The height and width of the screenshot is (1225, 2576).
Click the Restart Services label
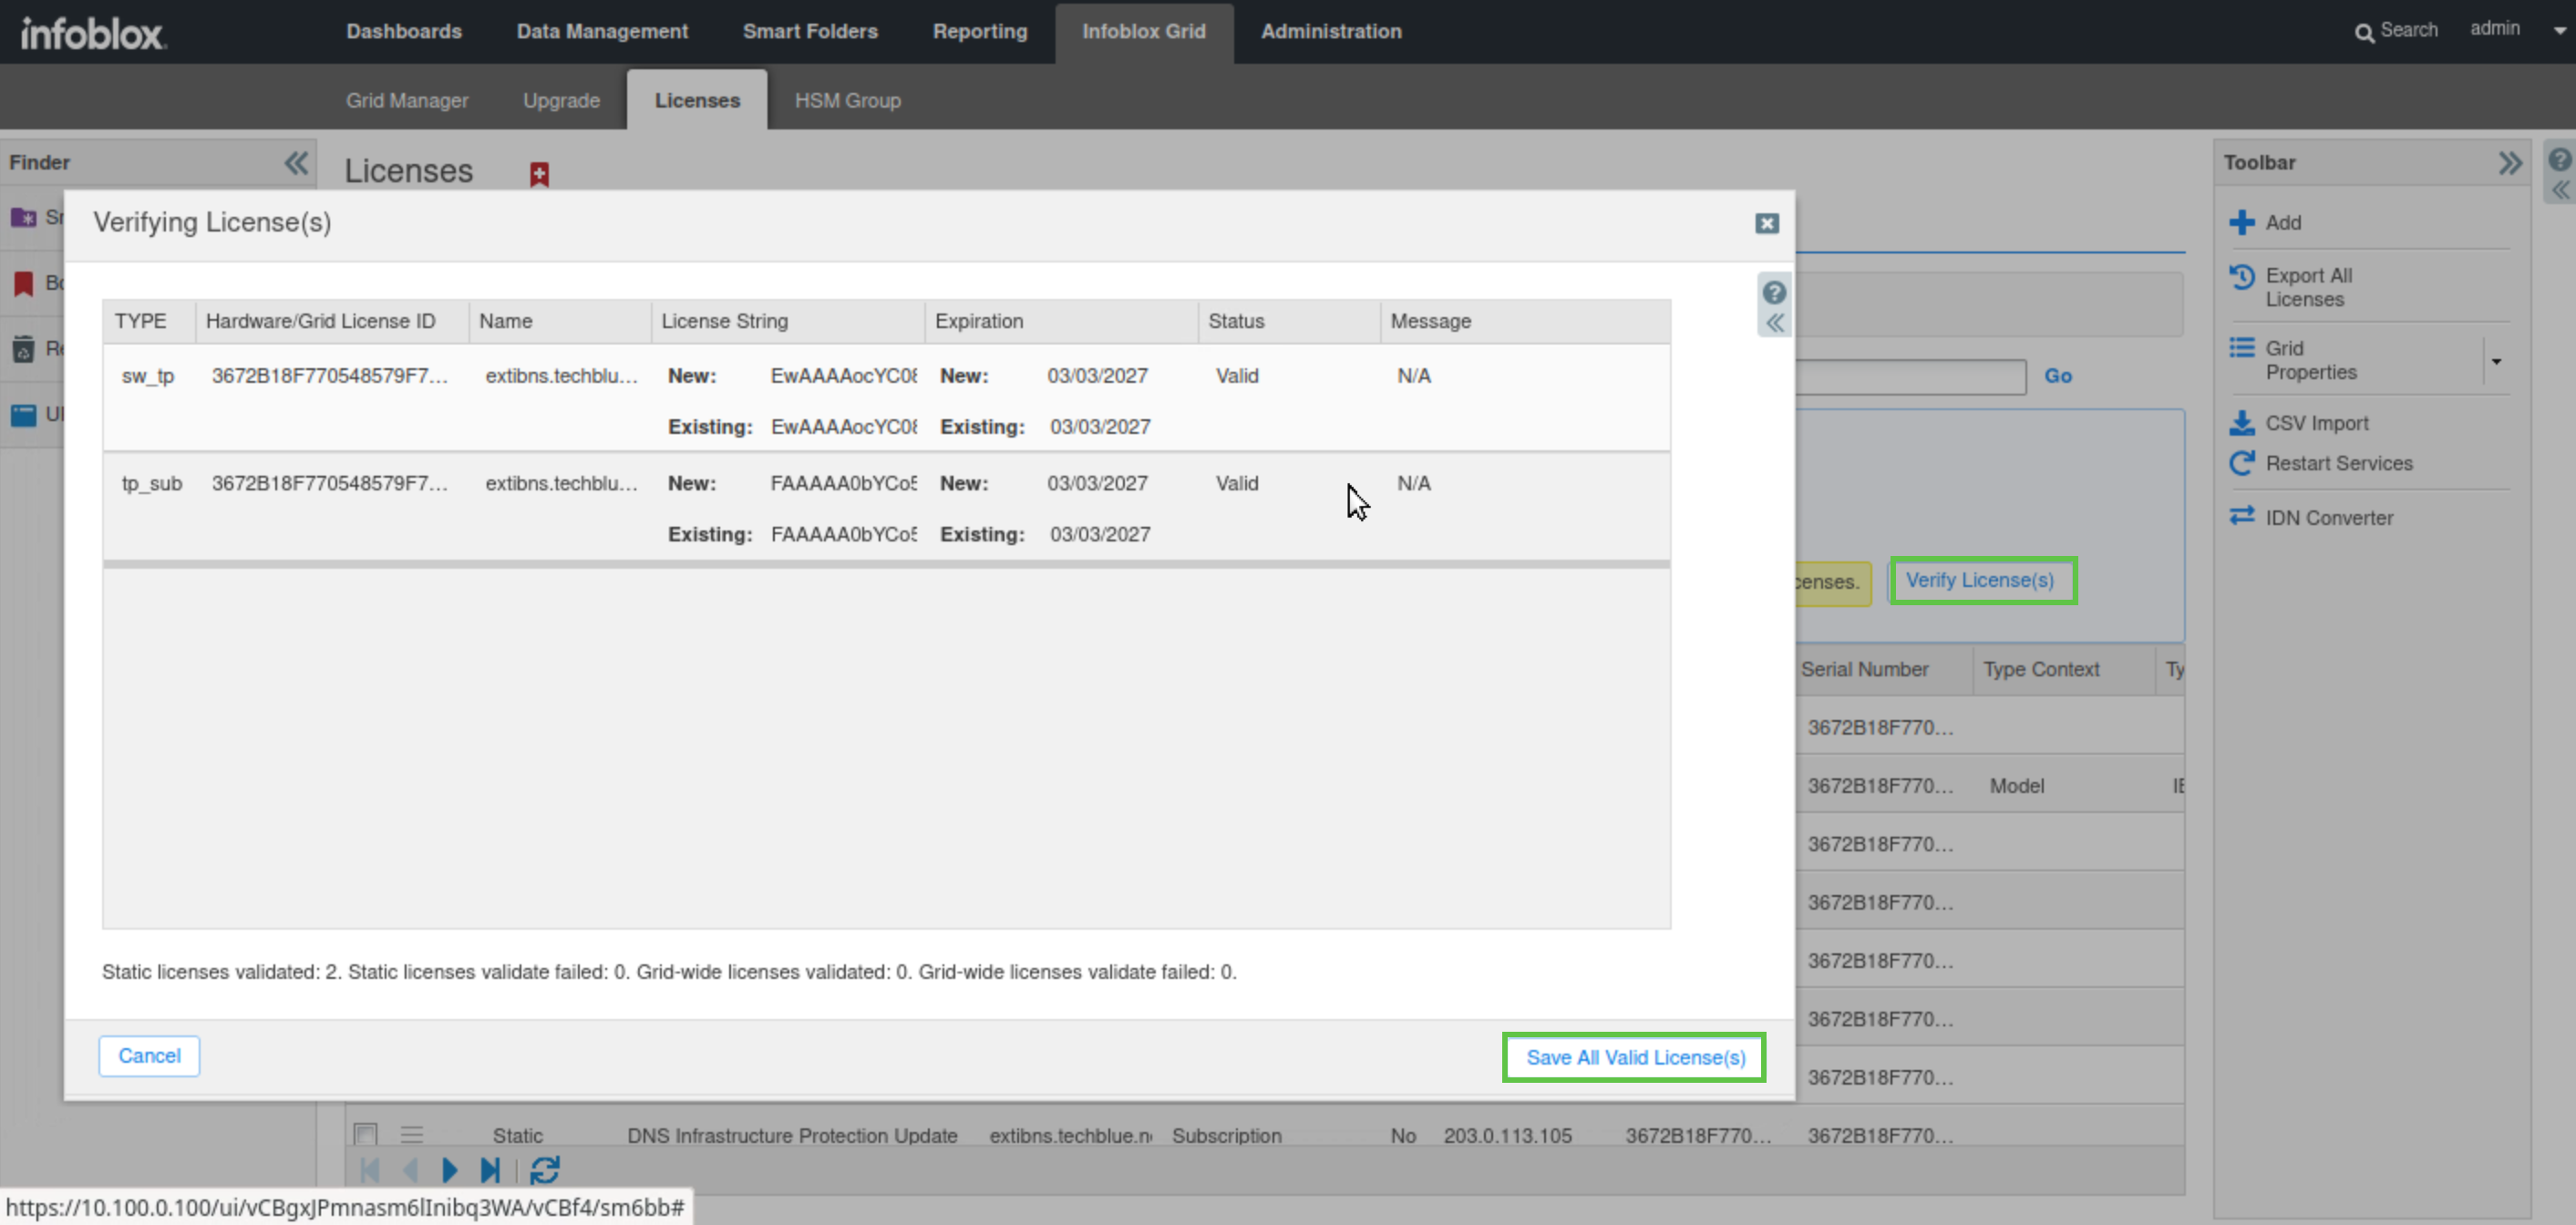pyautogui.click(x=2338, y=463)
